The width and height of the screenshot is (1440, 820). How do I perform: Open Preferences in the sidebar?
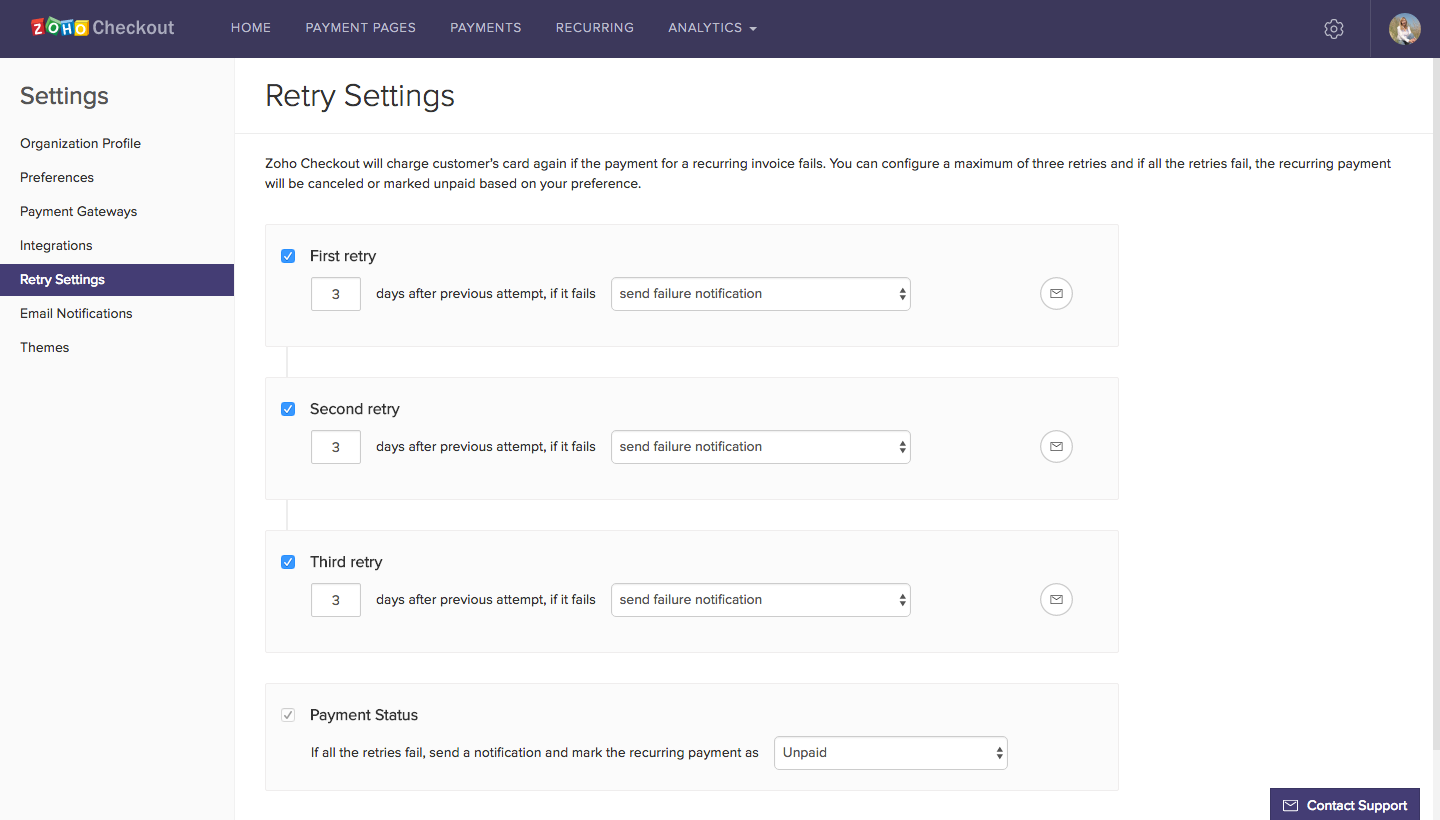117,177
